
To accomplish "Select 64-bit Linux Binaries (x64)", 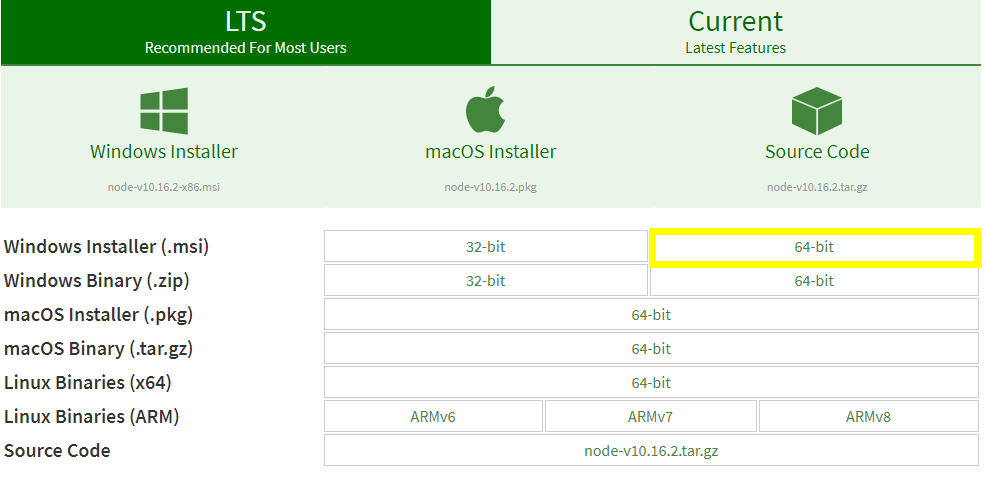I will click(651, 382).
